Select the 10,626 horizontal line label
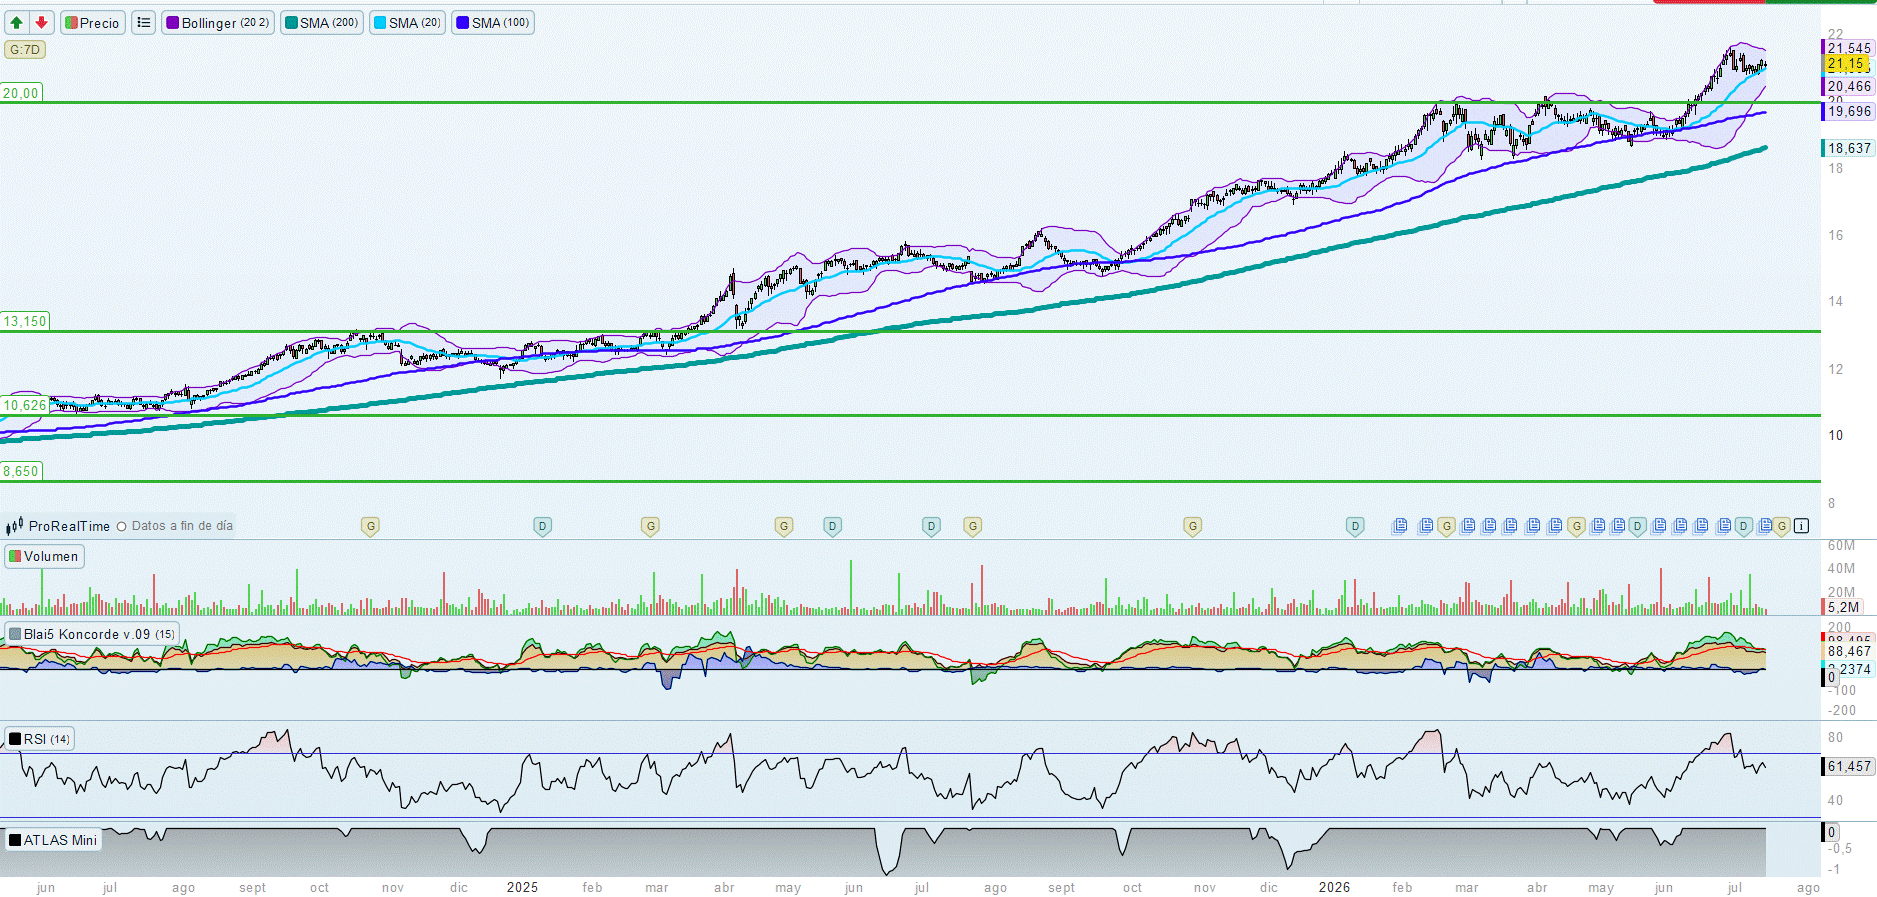 point(25,405)
